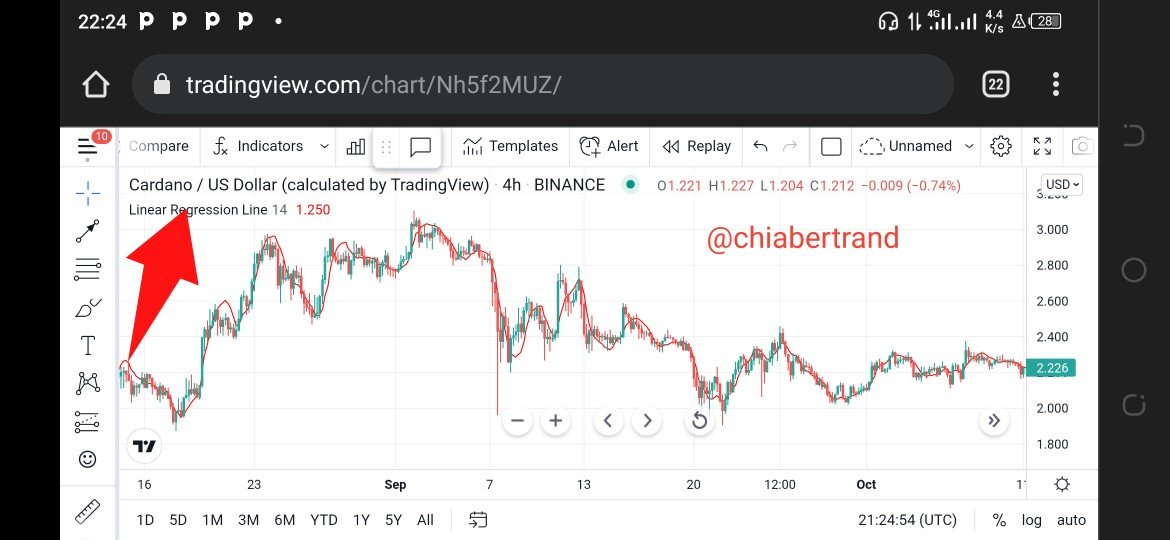The height and width of the screenshot is (540, 1170).
Task: Open the Alert button
Action: click(609, 146)
